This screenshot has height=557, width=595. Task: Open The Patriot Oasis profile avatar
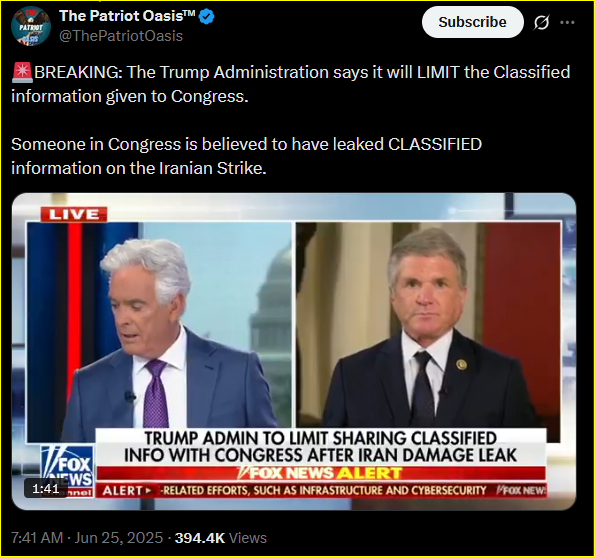[31, 26]
